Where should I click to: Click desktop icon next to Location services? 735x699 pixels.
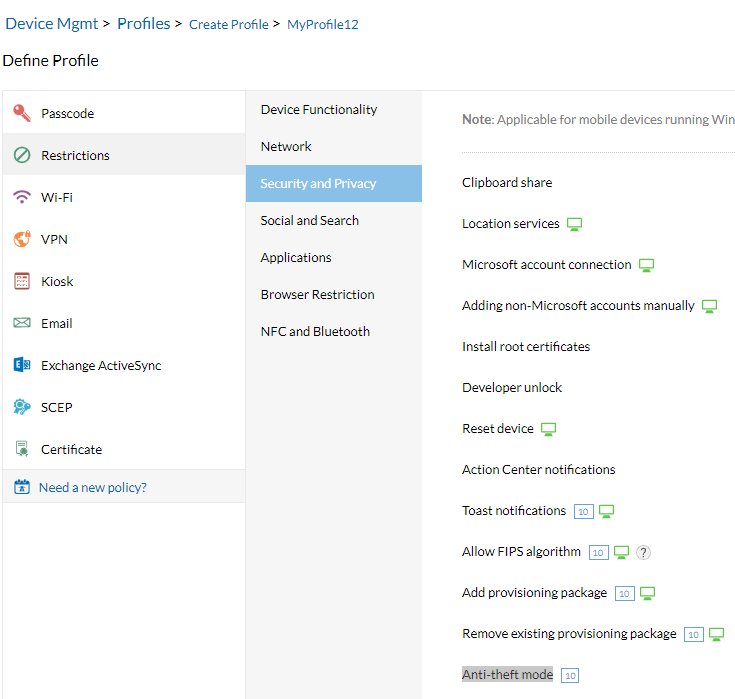[x=575, y=224]
